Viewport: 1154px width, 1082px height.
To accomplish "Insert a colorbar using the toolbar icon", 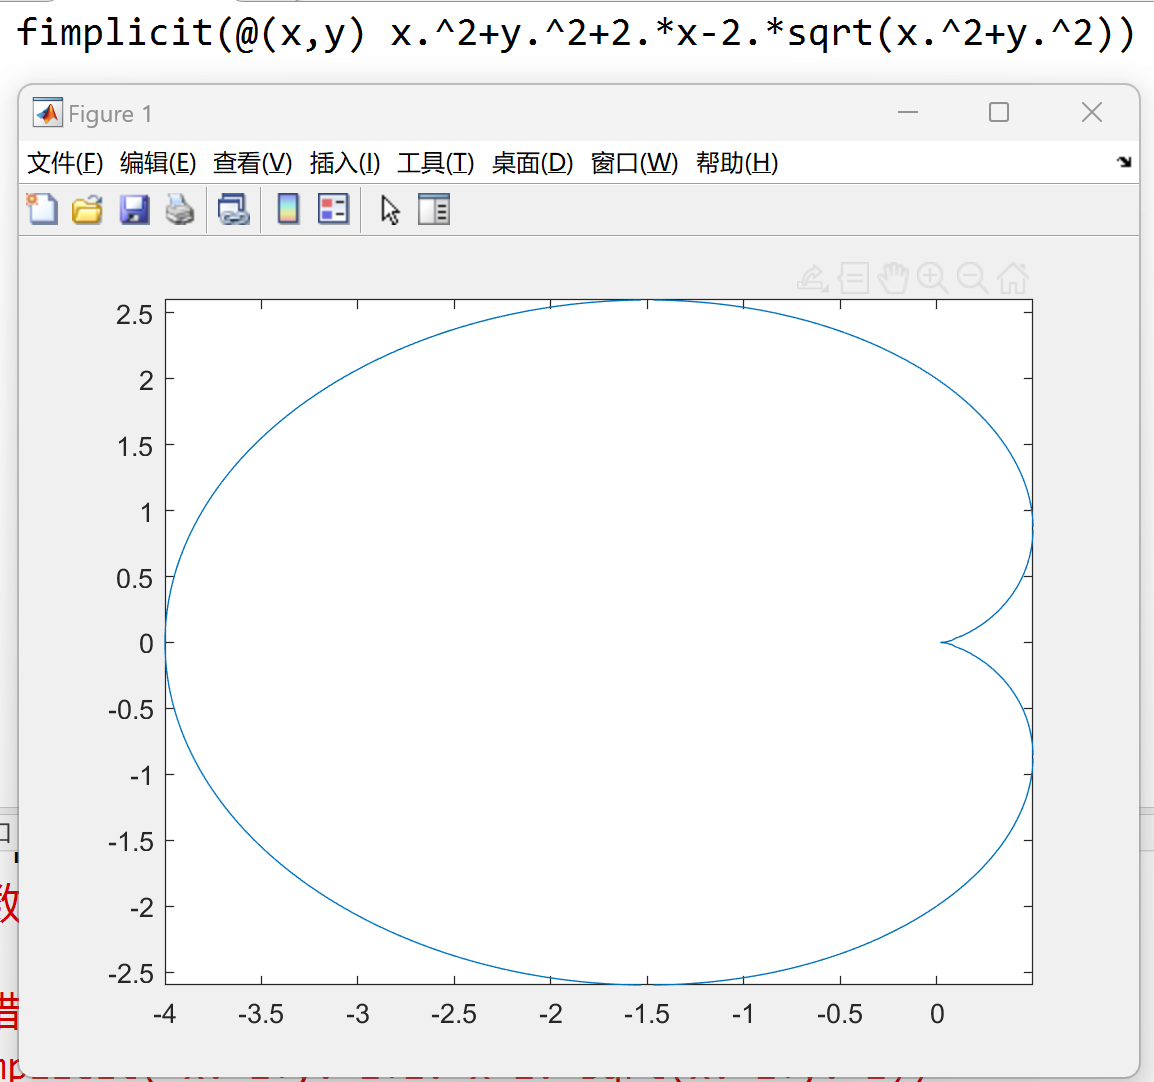I will click(288, 210).
